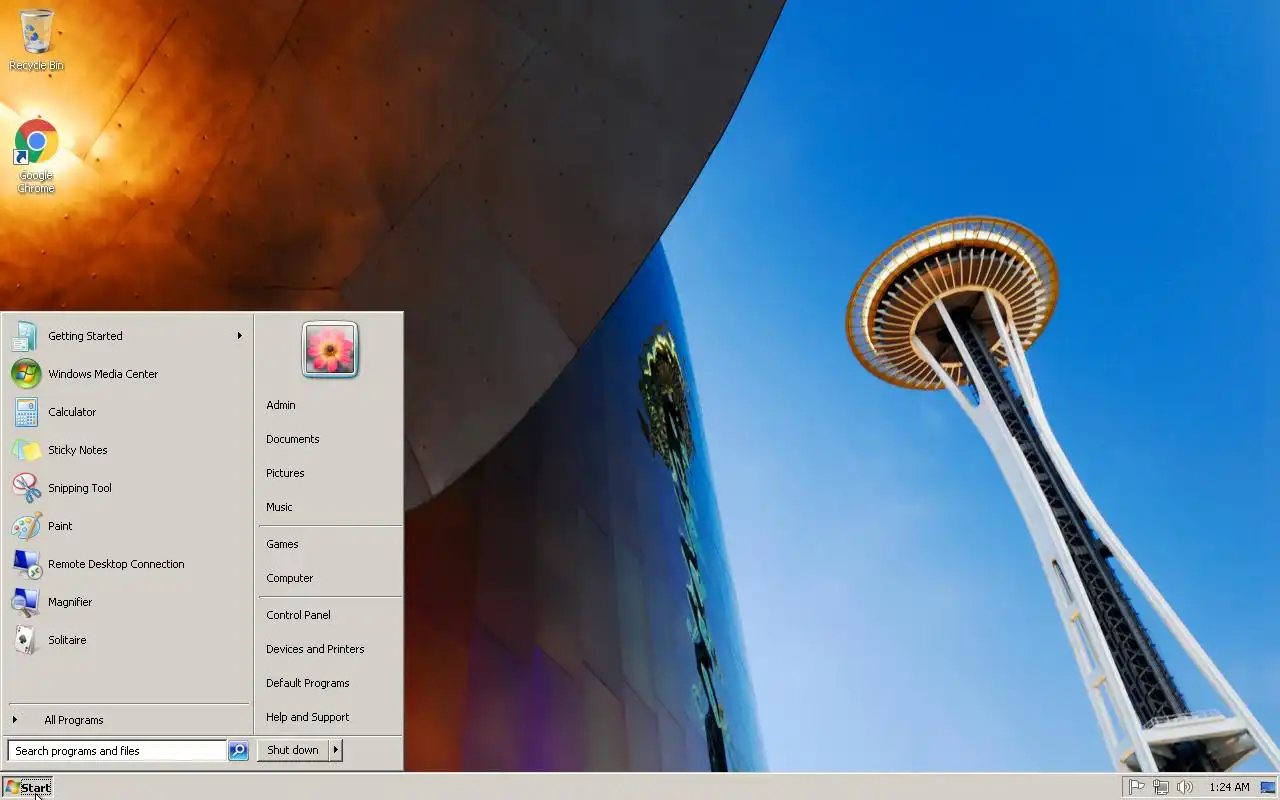This screenshot has width=1280, height=800.
Task: Open Snipping Tool scissors icon
Action: point(26,488)
